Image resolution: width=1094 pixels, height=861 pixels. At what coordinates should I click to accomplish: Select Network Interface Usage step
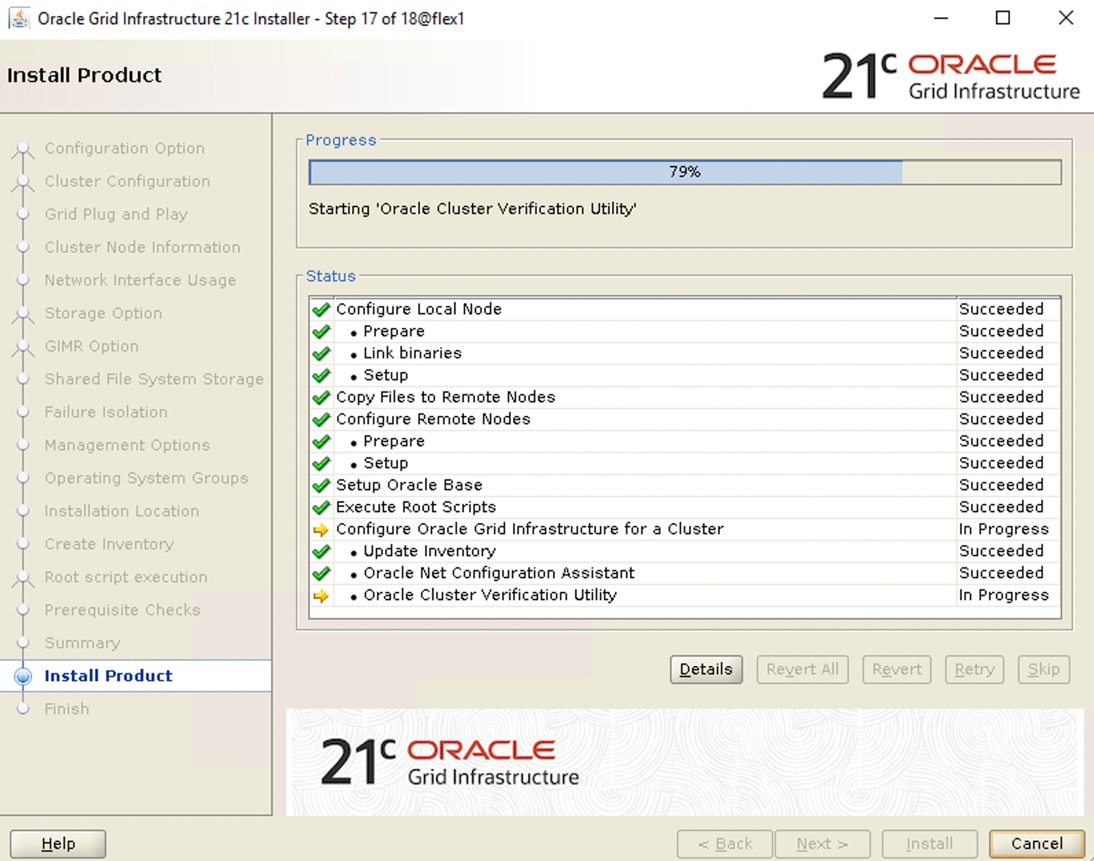(x=140, y=280)
